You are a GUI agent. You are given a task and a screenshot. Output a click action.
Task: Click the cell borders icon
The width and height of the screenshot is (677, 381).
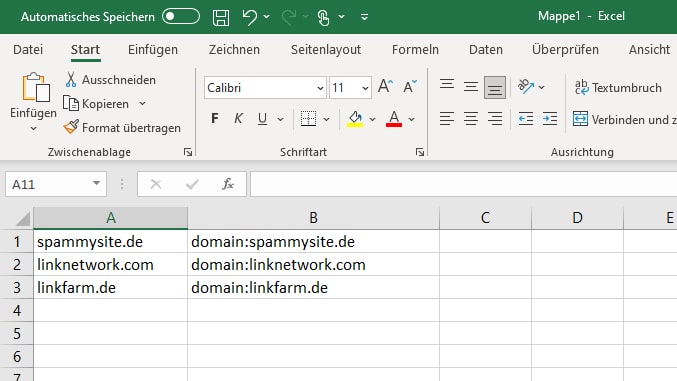pyautogui.click(x=308, y=119)
